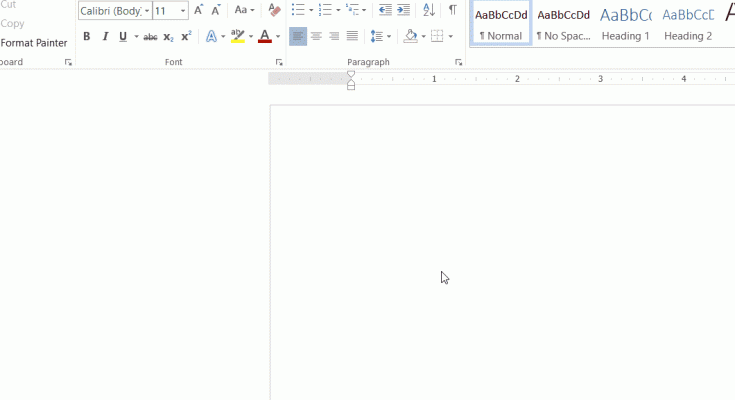Click the Calibri (Body) font name box
The height and width of the screenshot is (400, 735).
click(x=111, y=11)
